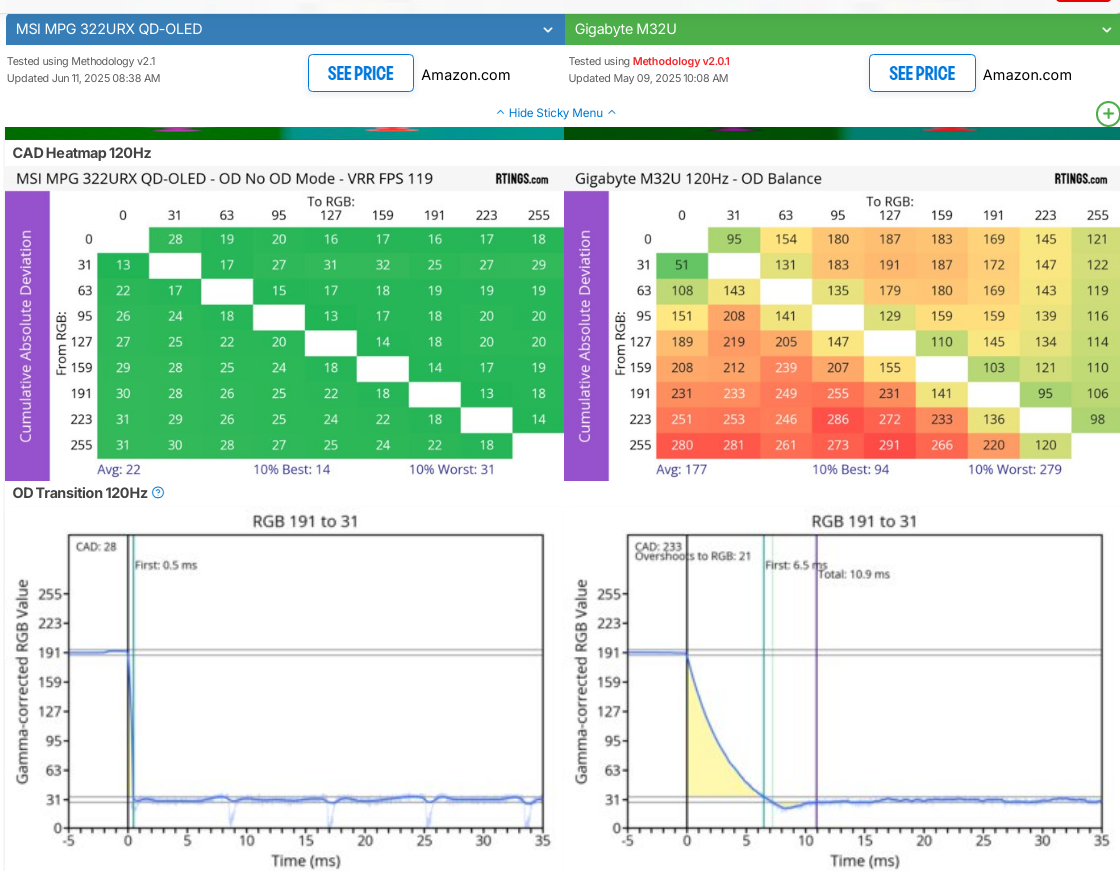Click the Updated Jun 11, 2025 timestamp
Viewport: 1120px width, 871px height.
point(84,79)
